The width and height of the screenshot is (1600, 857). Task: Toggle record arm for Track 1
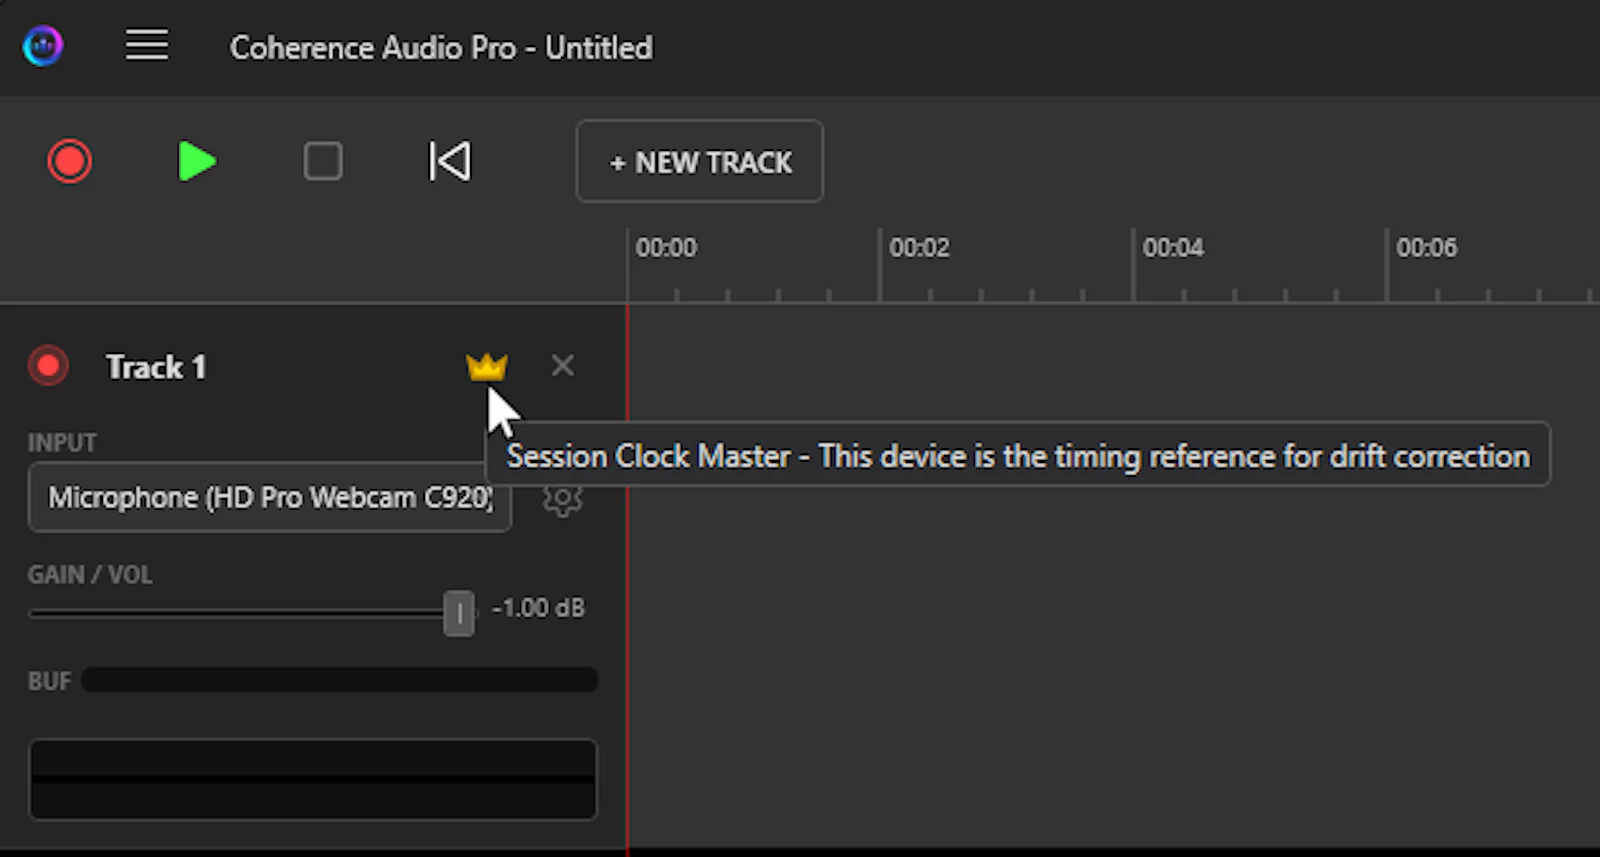[x=48, y=366]
